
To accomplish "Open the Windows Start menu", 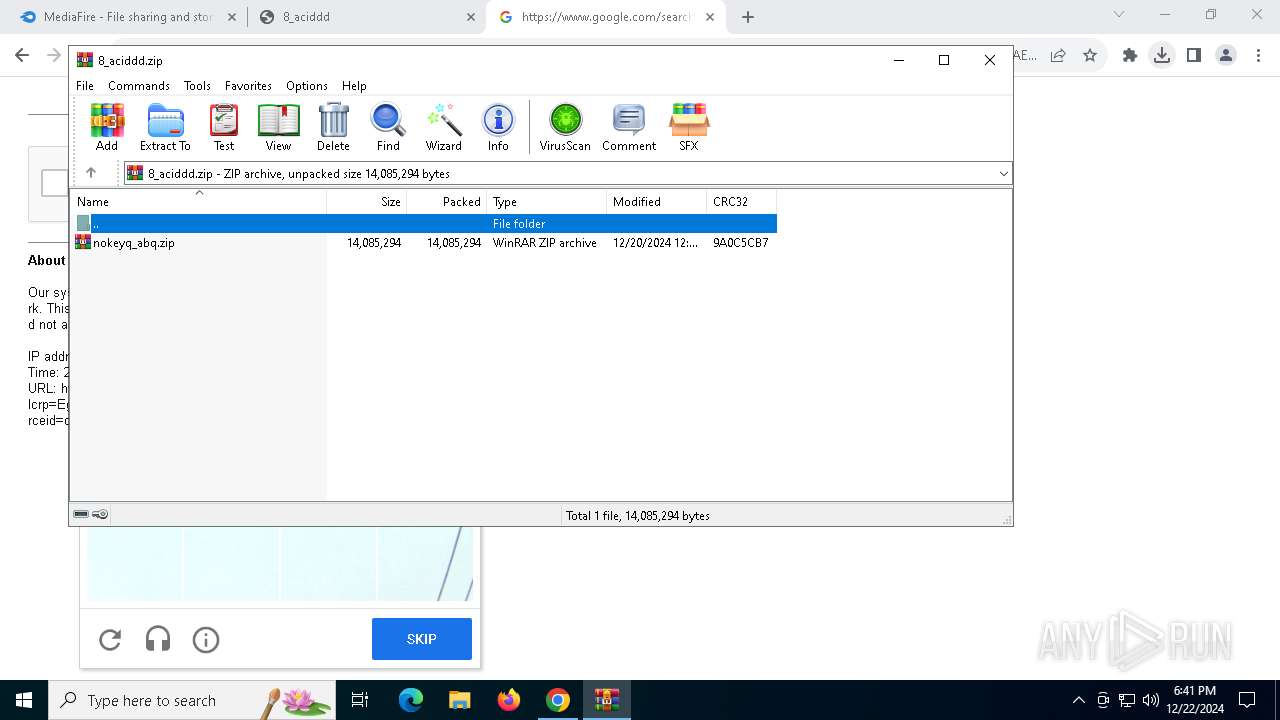I will pos(24,700).
